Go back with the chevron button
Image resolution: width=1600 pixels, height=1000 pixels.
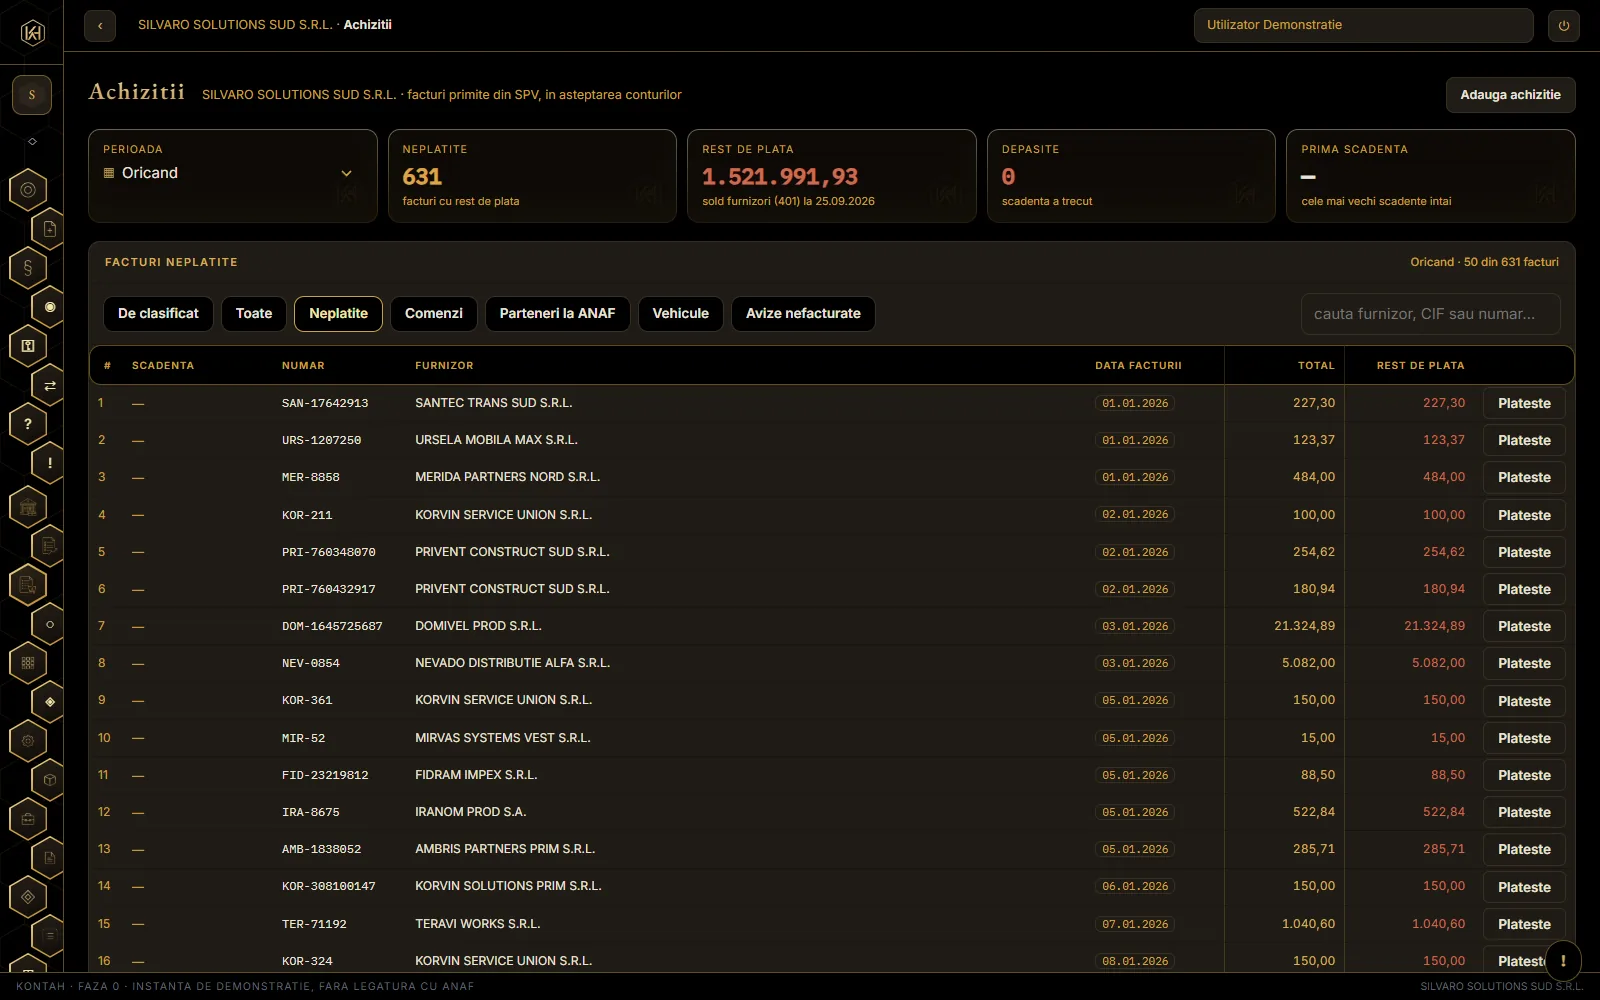(x=100, y=26)
